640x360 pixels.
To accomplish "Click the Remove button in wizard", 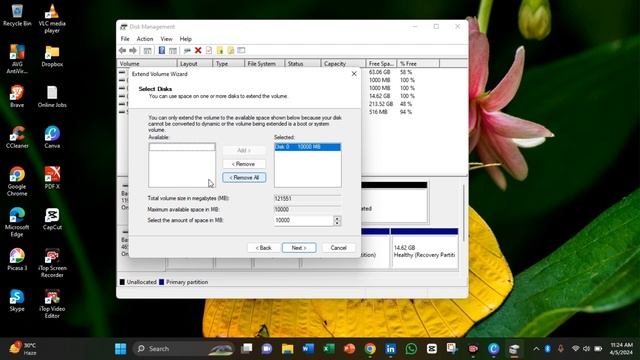I will click(x=244, y=164).
